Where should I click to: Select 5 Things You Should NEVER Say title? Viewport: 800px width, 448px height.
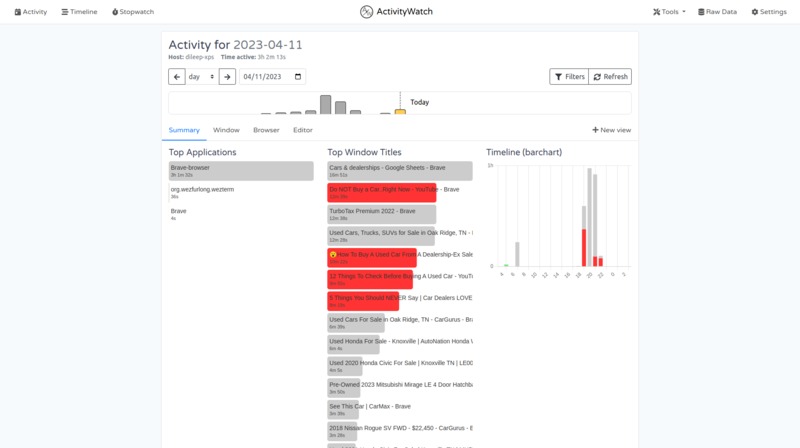[x=400, y=301]
